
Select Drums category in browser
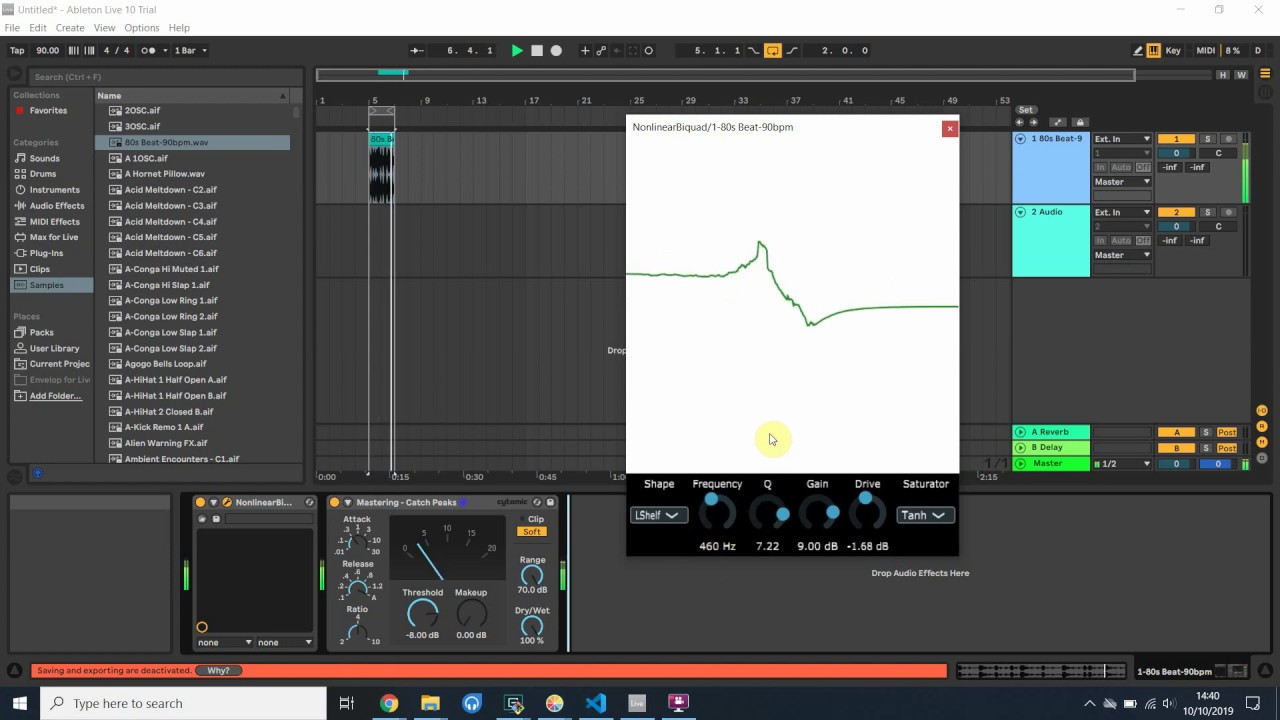tap(43, 174)
